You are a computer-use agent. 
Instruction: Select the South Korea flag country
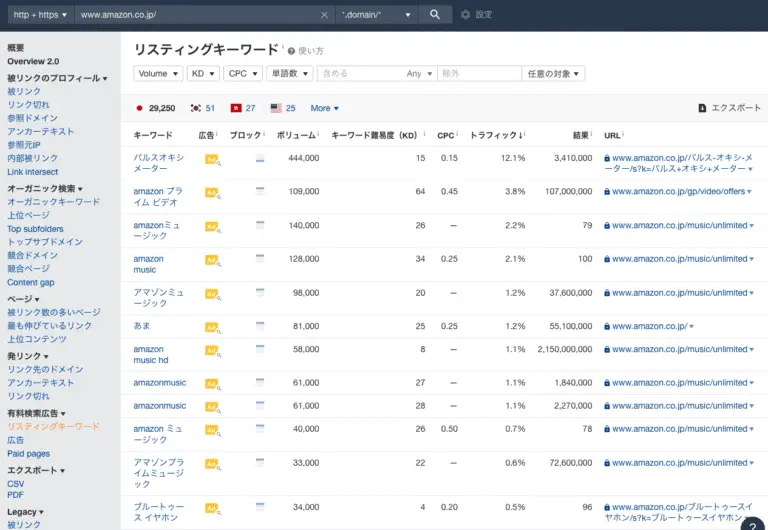[196, 108]
